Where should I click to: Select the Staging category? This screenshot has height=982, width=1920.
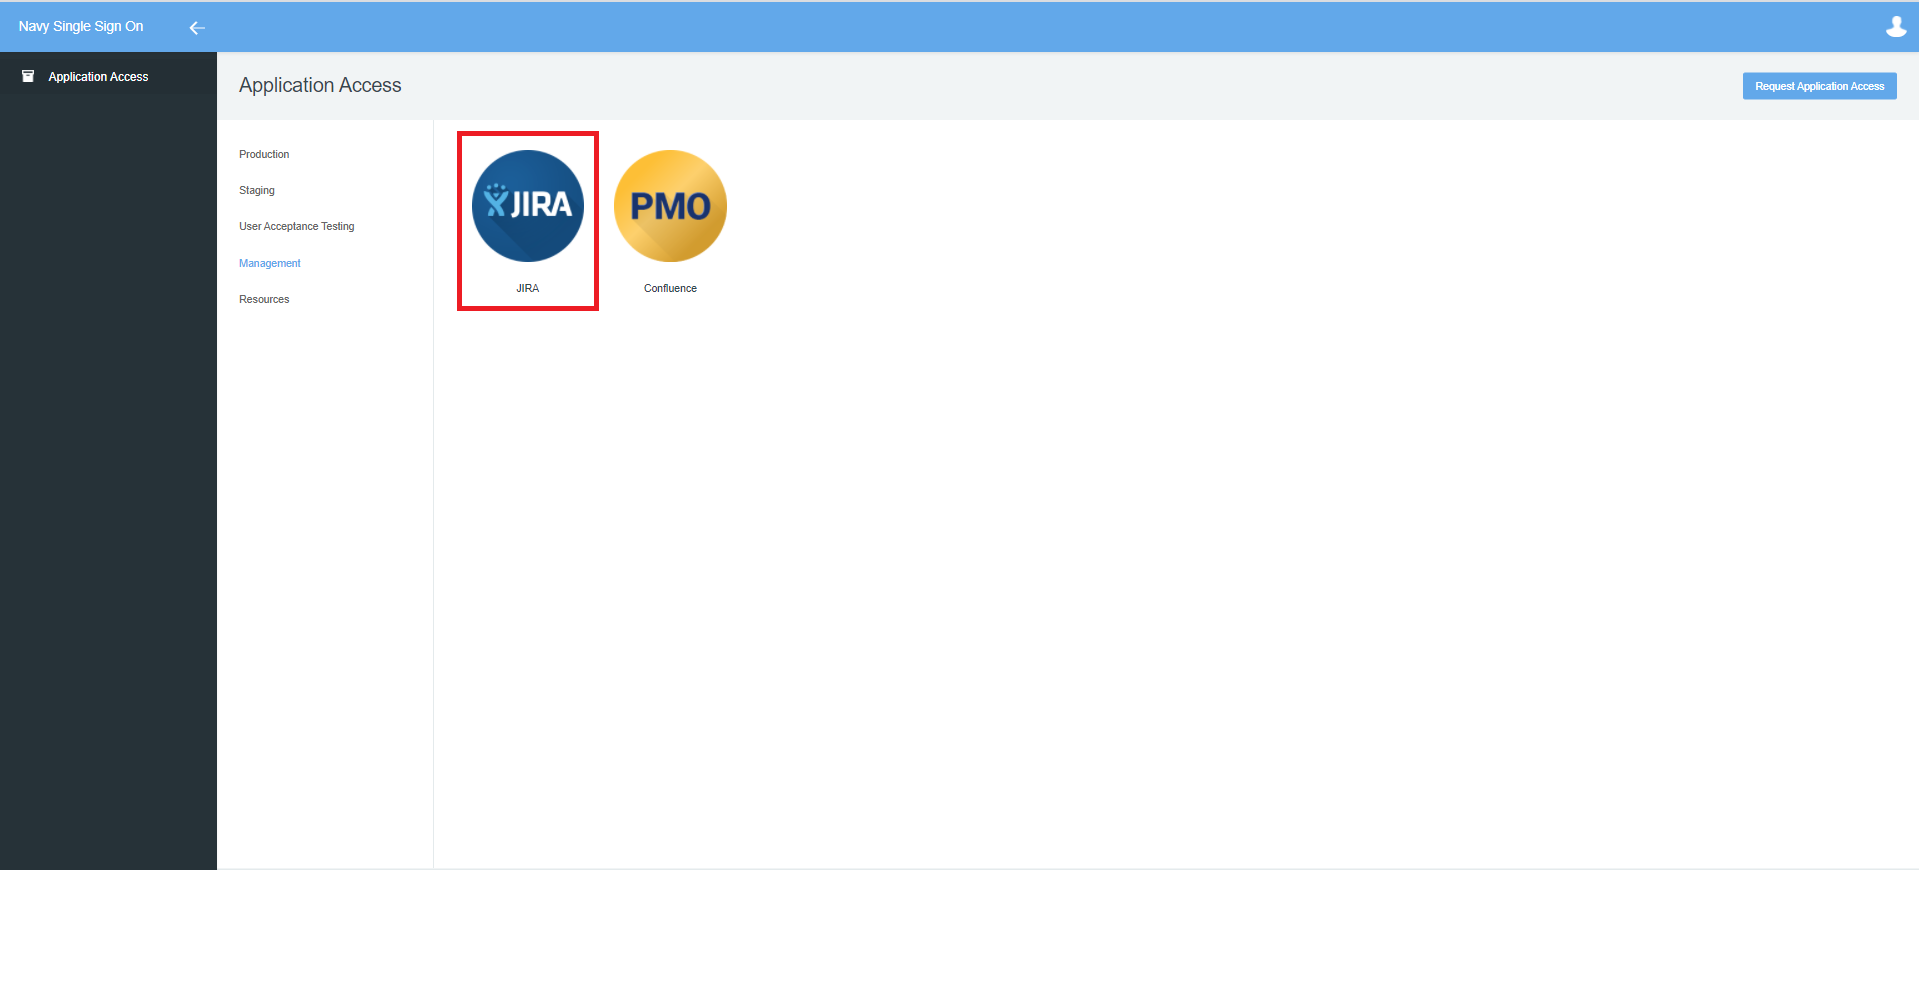(257, 190)
